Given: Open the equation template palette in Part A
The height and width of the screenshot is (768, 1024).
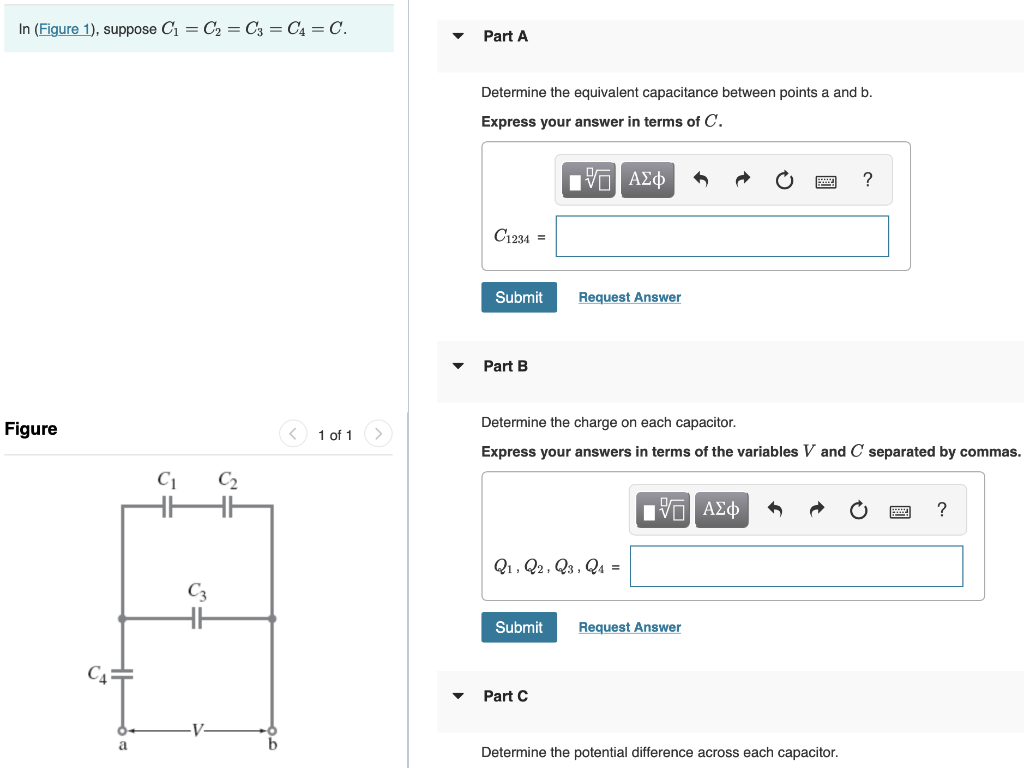Looking at the screenshot, I should click(x=587, y=179).
